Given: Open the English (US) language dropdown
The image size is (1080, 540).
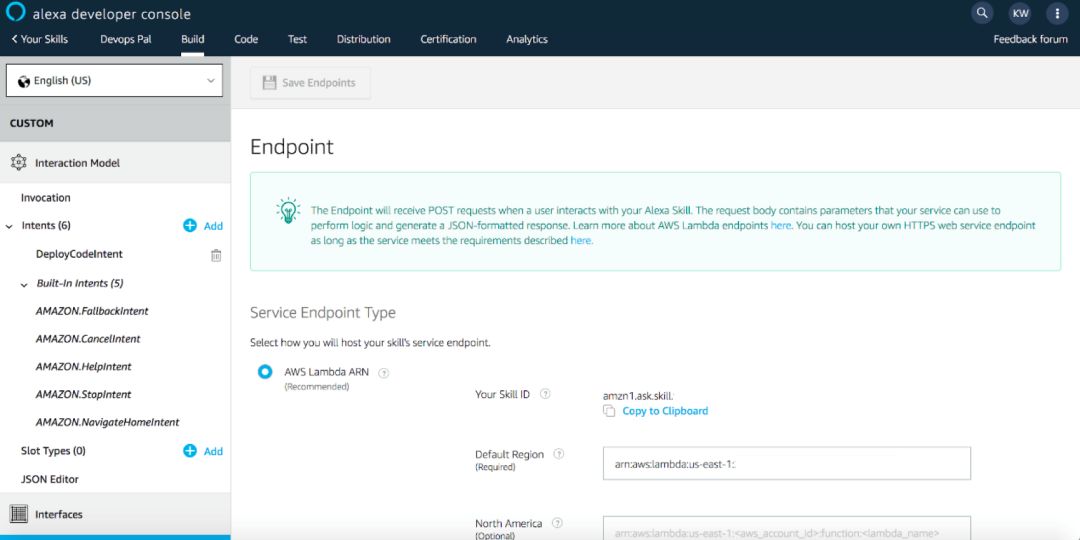Looking at the screenshot, I should pos(114,81).
